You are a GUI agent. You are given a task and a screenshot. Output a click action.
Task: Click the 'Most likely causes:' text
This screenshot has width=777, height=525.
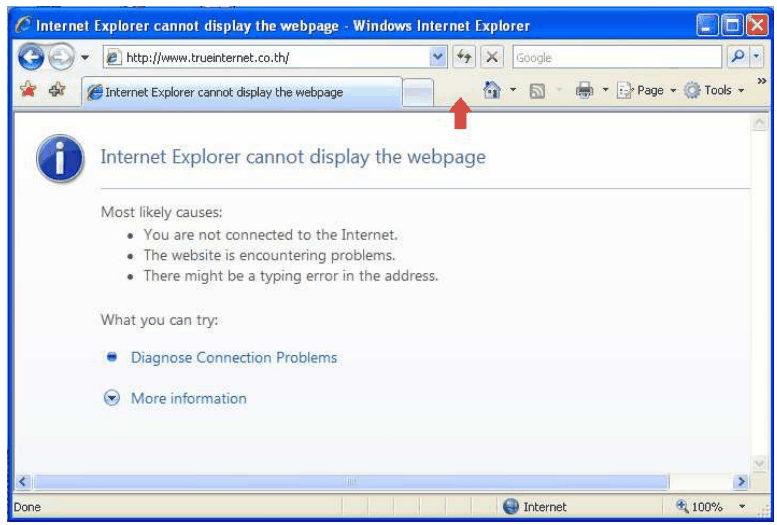162,213
